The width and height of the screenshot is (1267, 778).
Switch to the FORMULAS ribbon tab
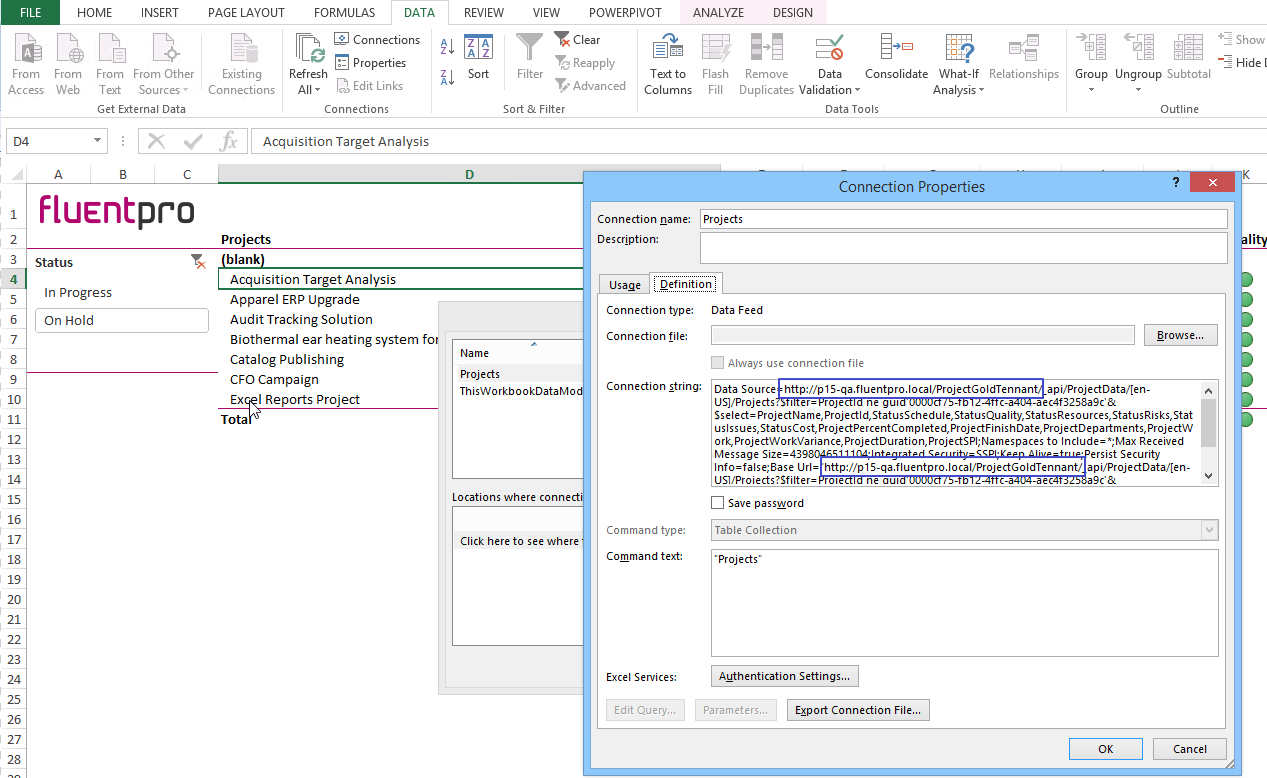coord(344,12)
